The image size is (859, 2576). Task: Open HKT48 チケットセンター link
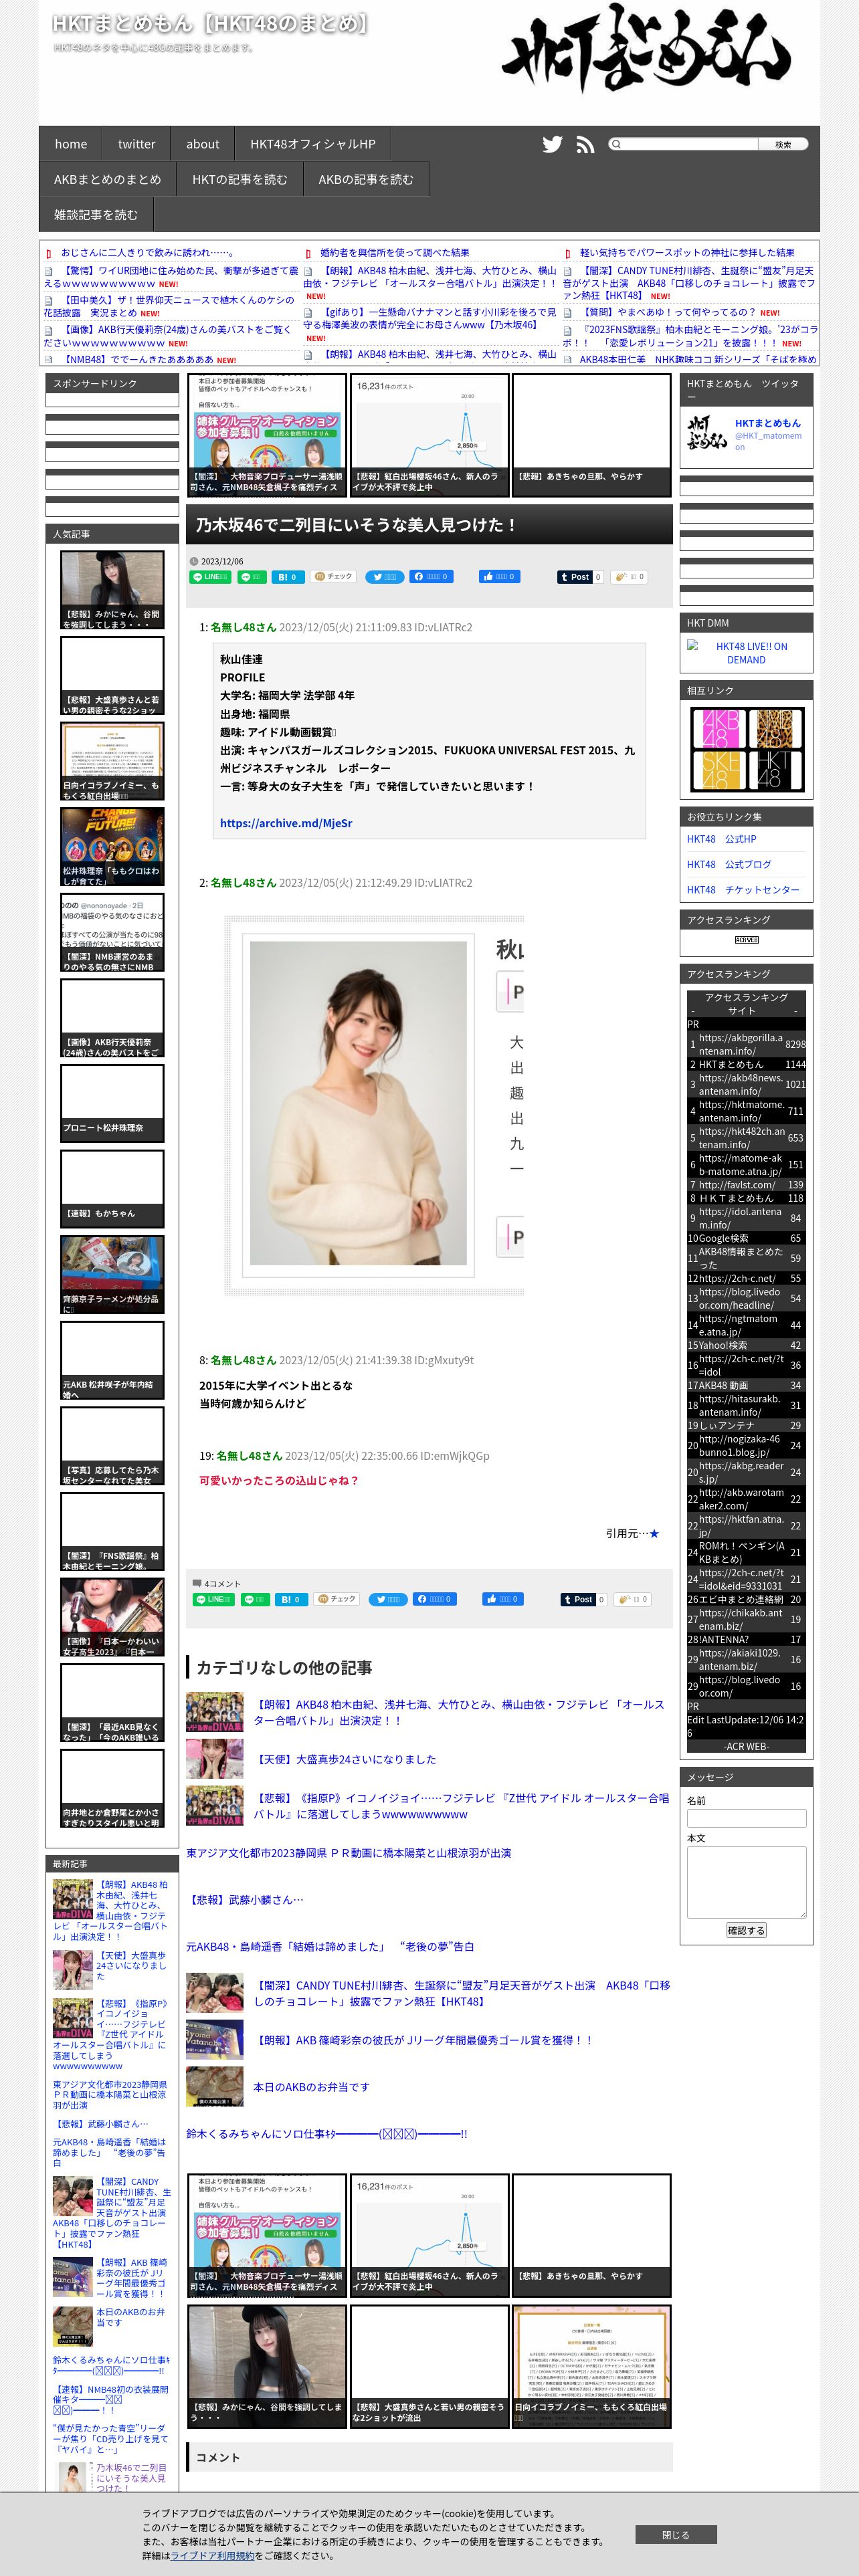pyautogui.click(x=743, y=890)
